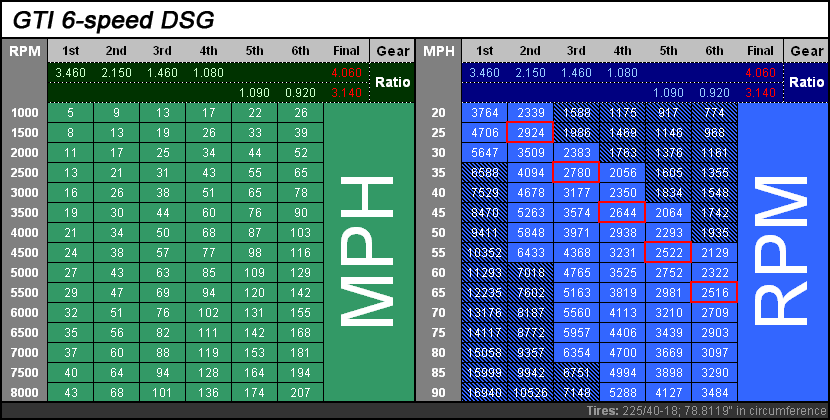Click the "3484" RPM cell
The image size is (830, 420).
[x=714, y=392]
